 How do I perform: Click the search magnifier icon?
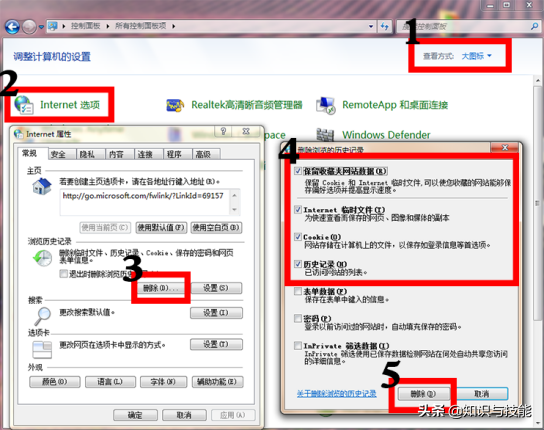pyautogui.click(x=535, y=26)
